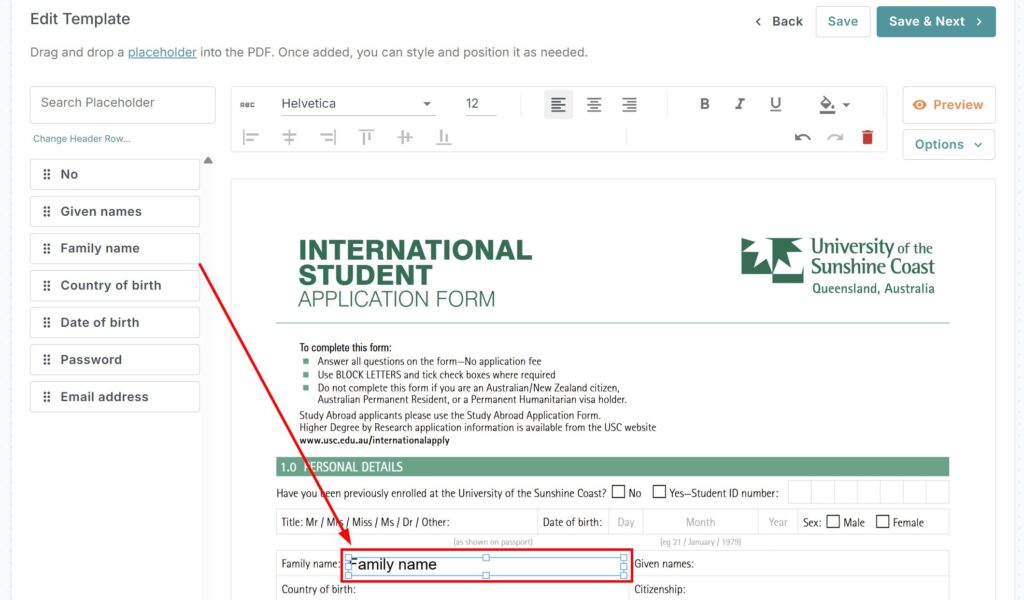Image resolution: width=1024 pixels, height=600 pixels.
Task: Apply italic formatting
Action: 740,104
